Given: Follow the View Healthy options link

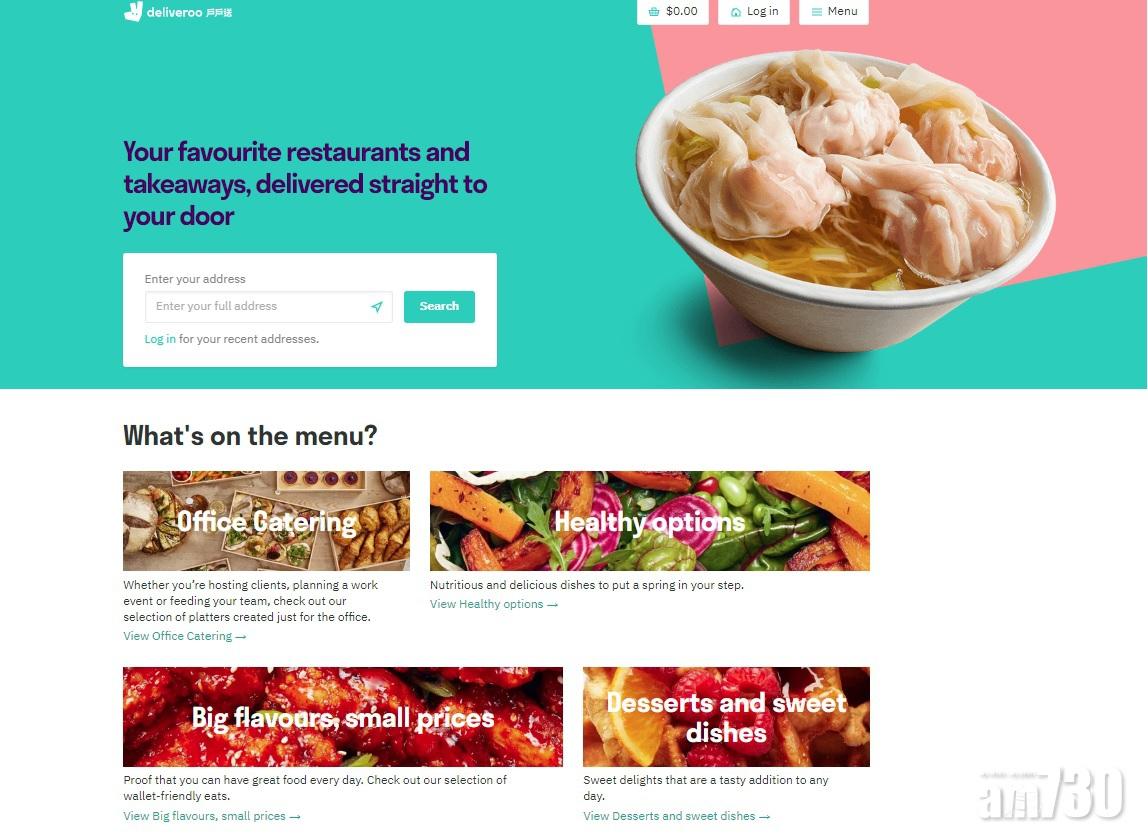Looking at the screenshot, I should click(x=493, y=604).
